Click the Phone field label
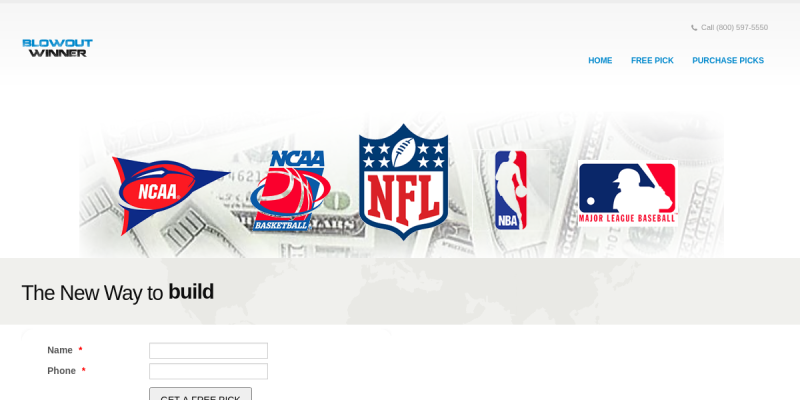The height and width of the screenshot is (400, 800). 61,371
